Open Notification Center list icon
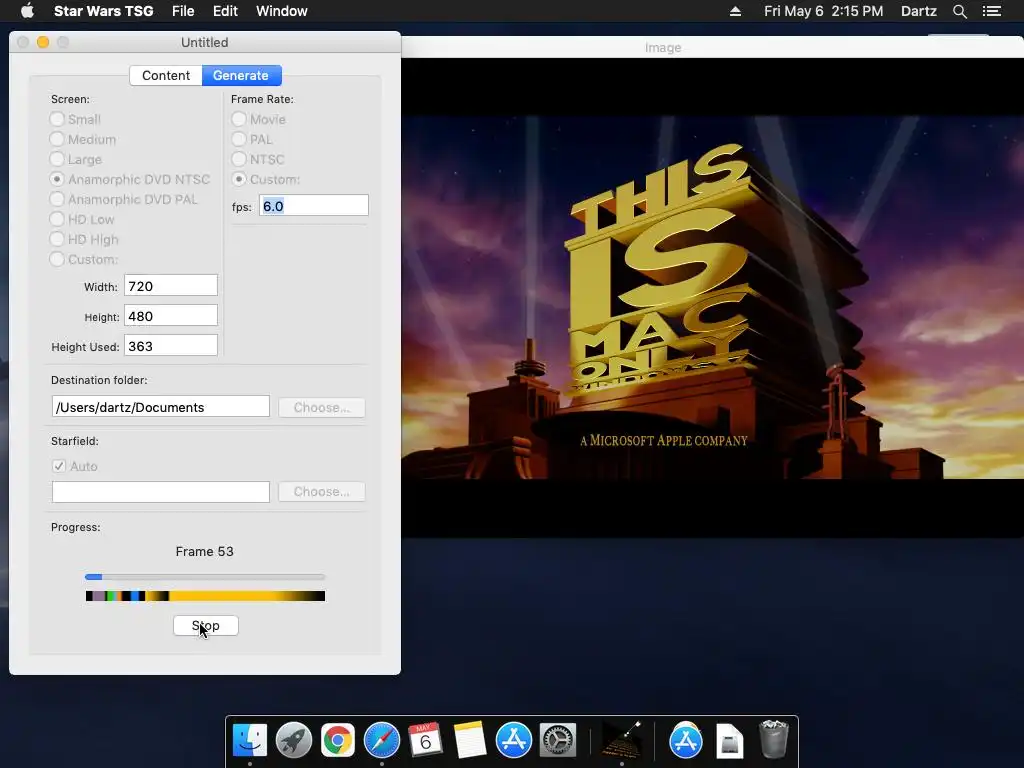Image resolution: width=1024 pixels, height=768 pixels. [x=992, y=11]
